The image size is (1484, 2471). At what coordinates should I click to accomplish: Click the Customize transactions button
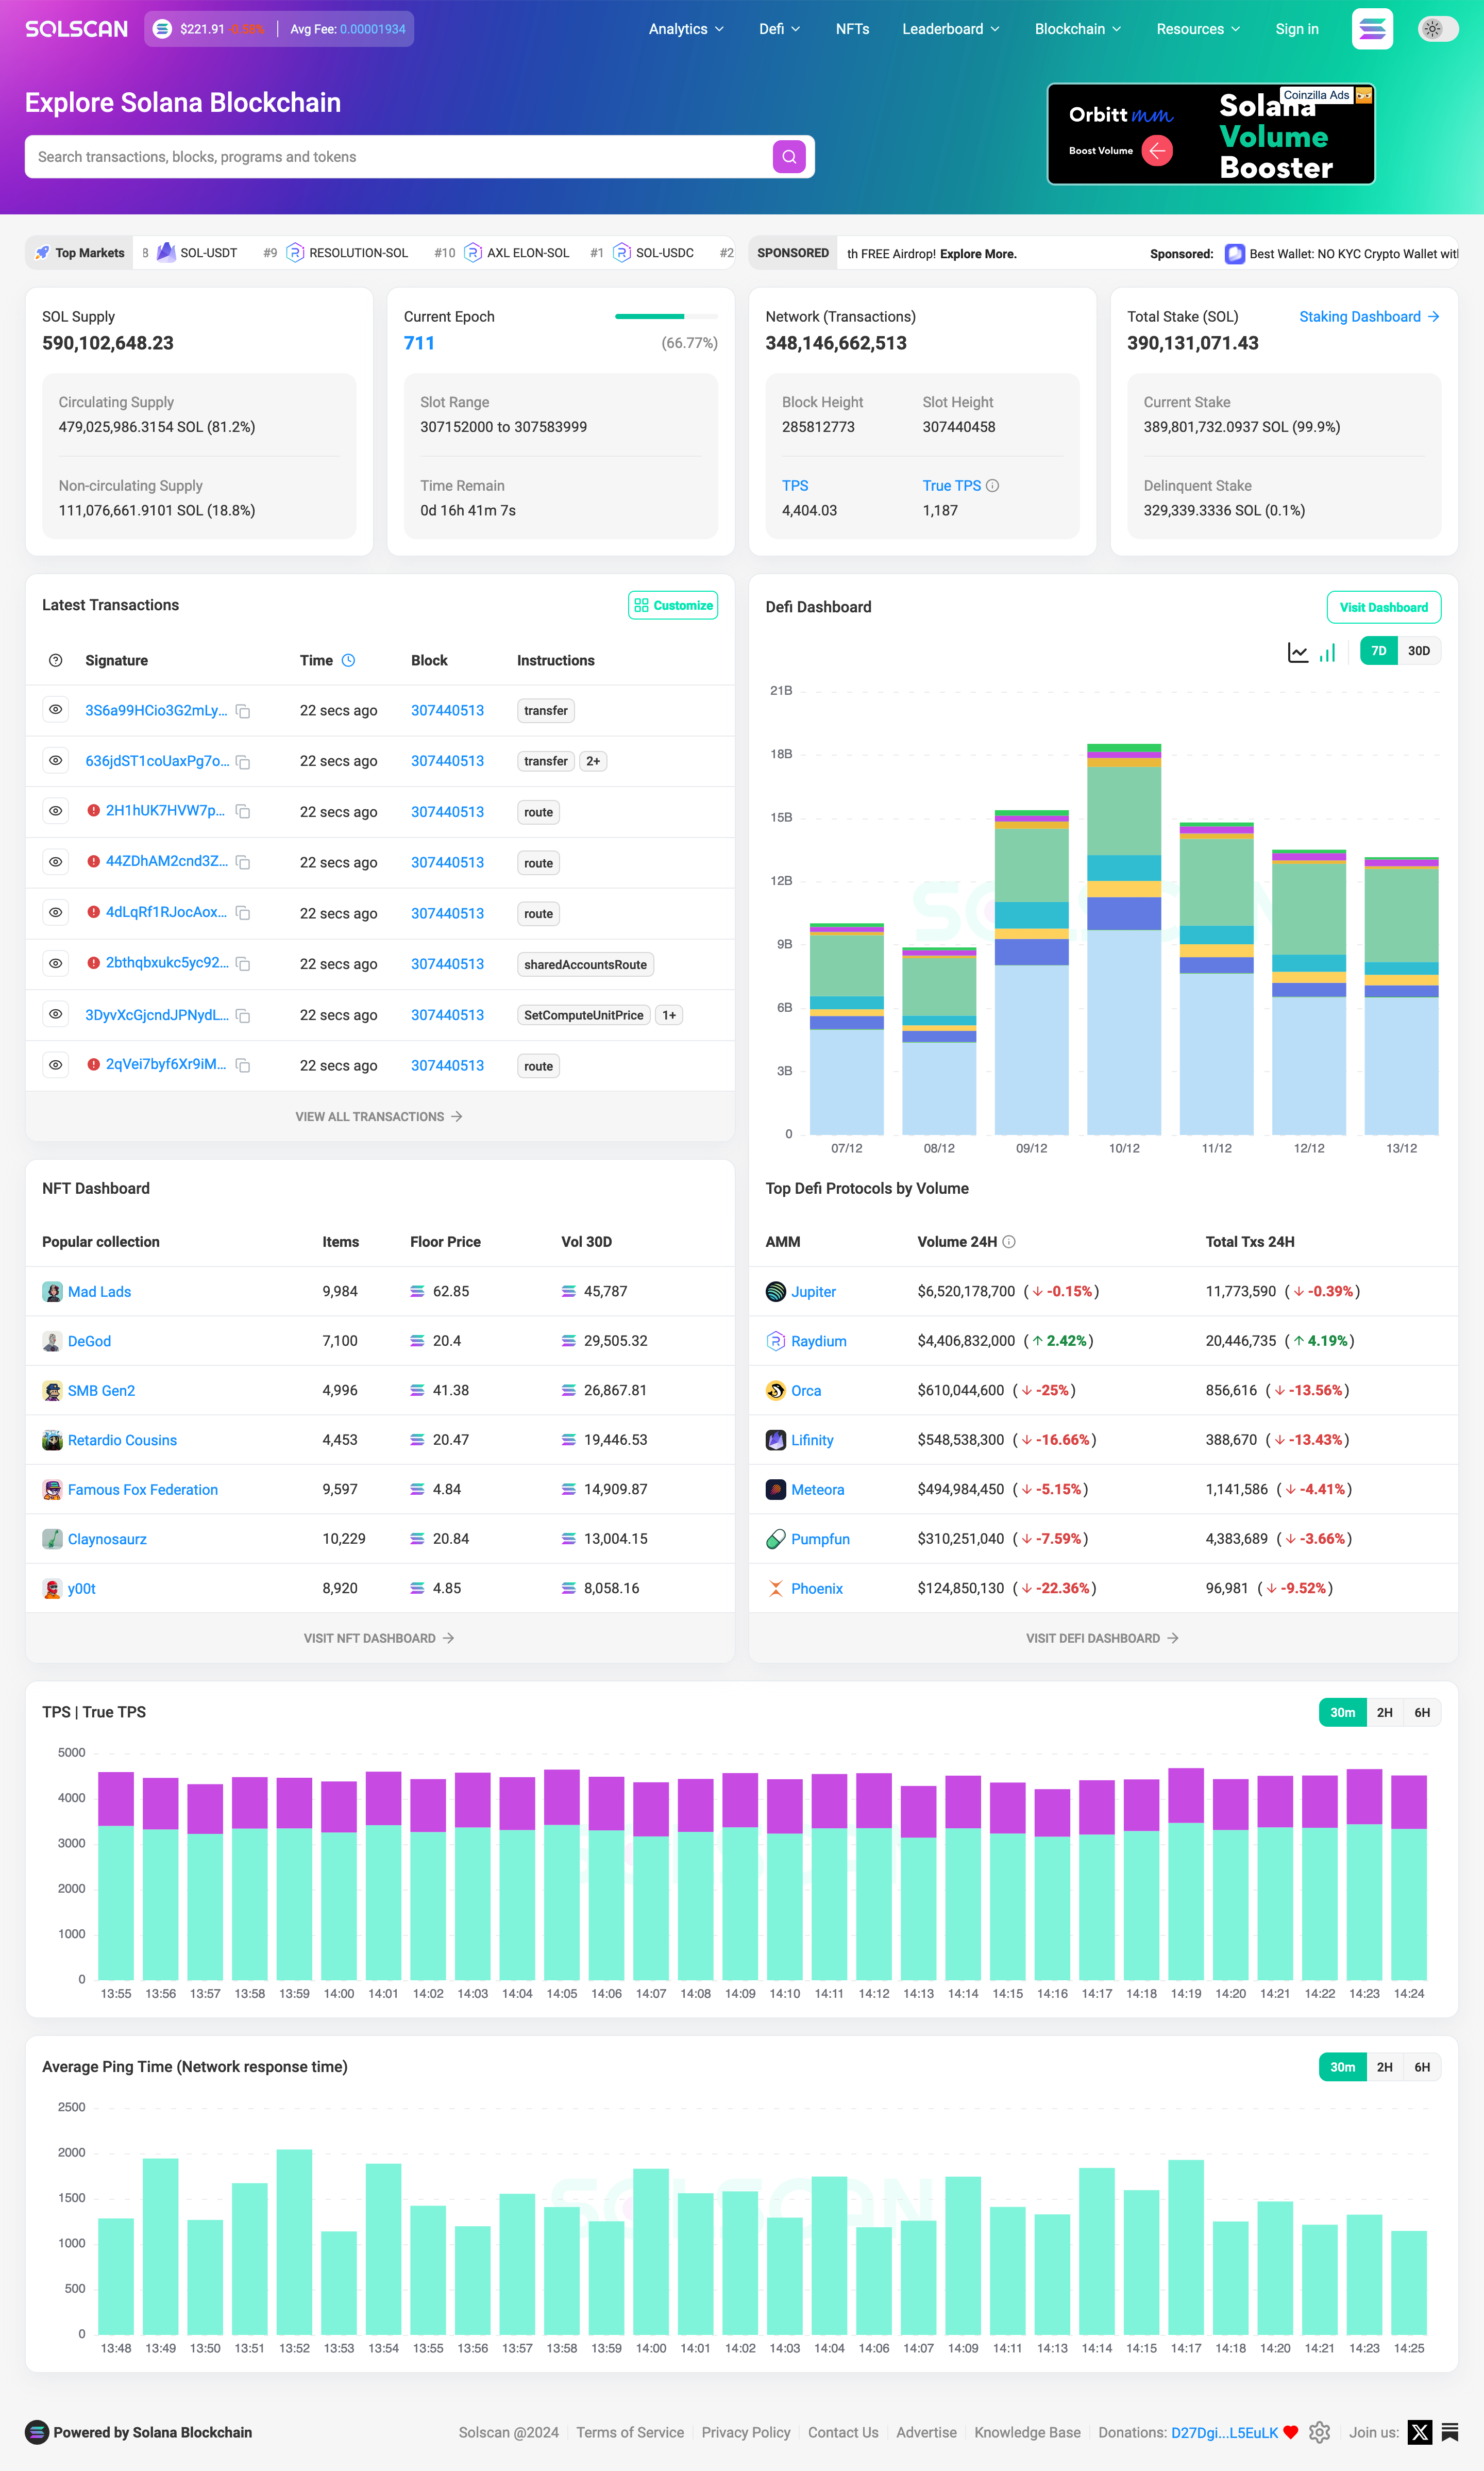673,606
